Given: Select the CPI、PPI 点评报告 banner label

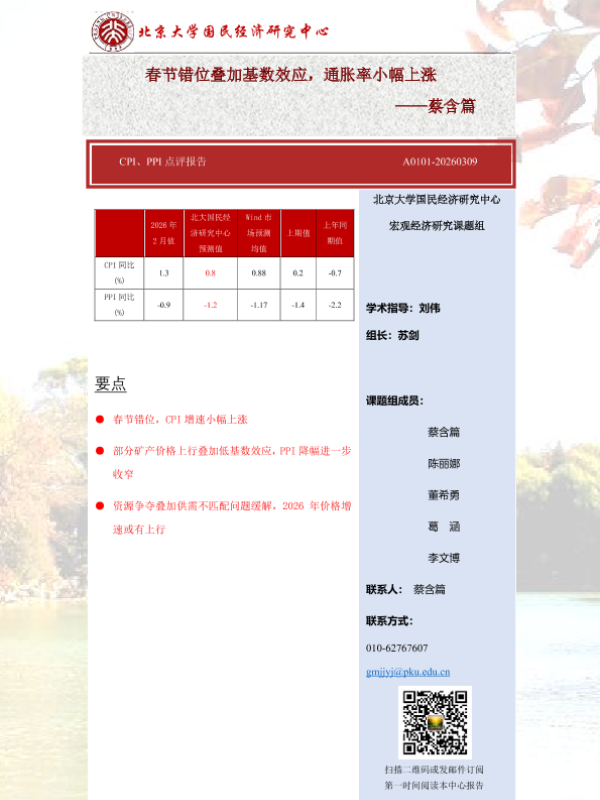Looking at the screenshot, I should 163,161.
